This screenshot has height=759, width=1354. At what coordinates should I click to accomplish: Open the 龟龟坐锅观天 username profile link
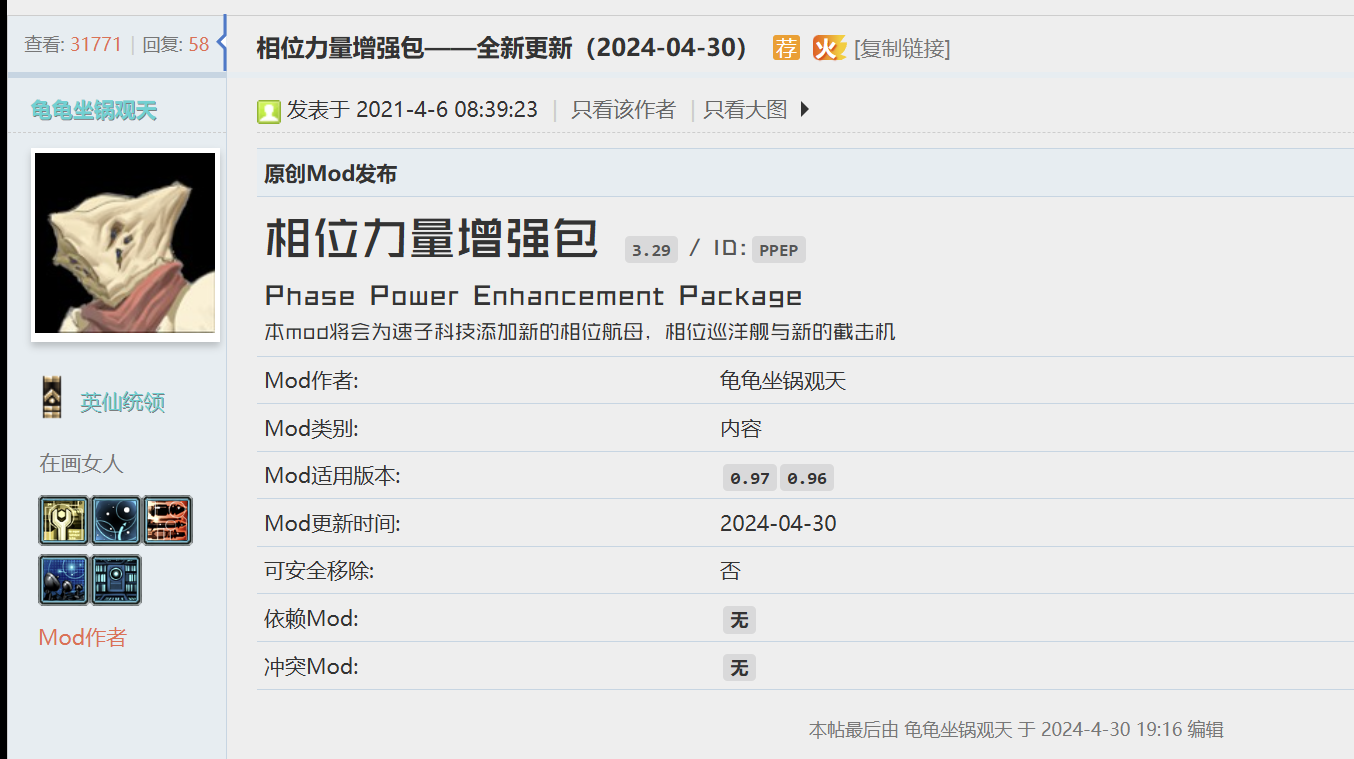coord(94,110)
